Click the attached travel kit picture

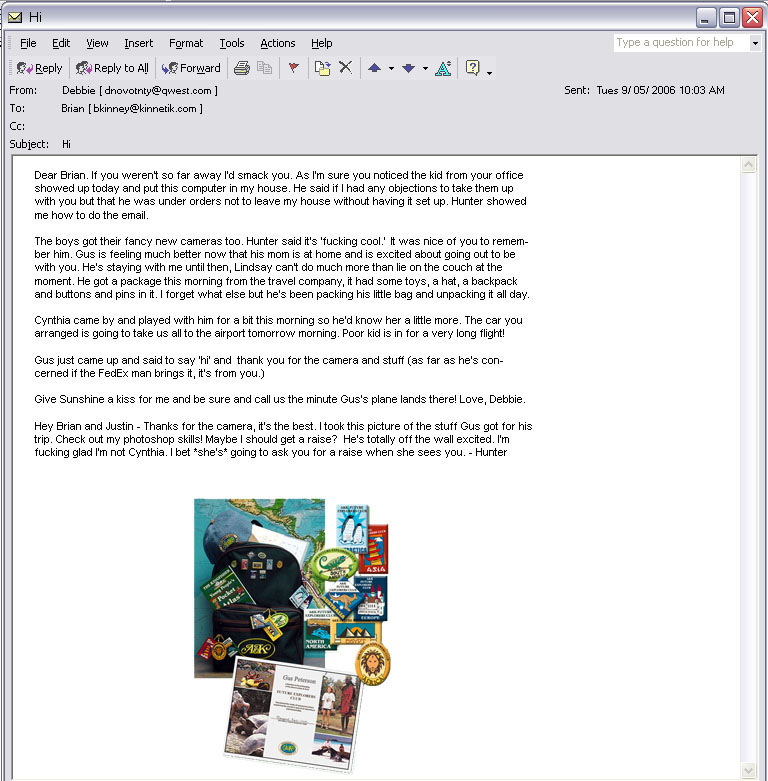click(x=292, y=635)
